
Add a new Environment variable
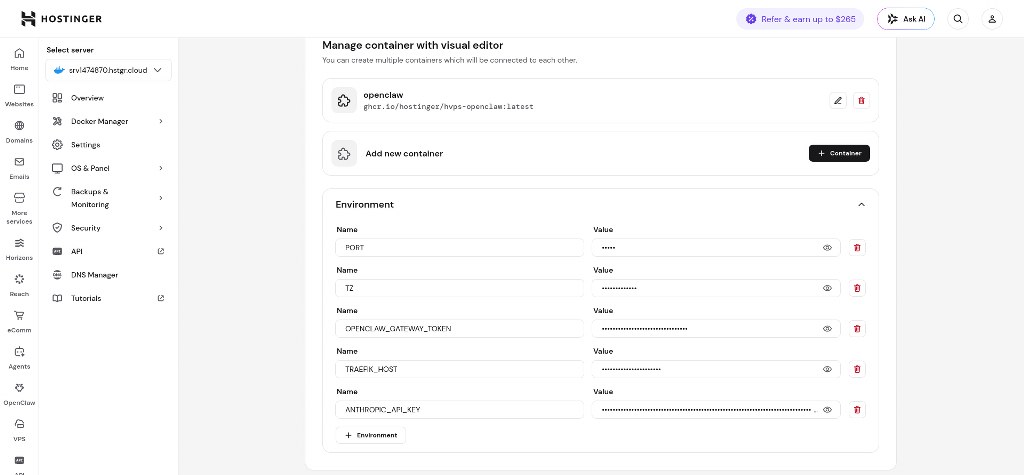tap(371, 435)
